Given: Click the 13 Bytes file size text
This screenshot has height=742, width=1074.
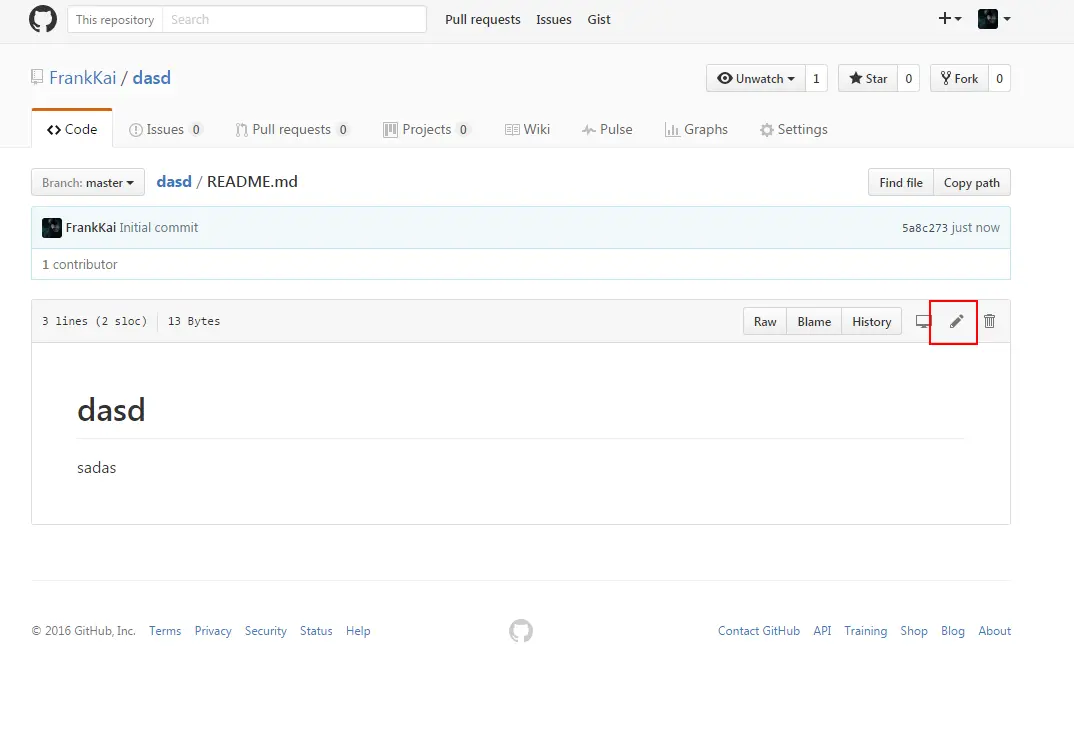Looking at the screenshot, I should click(x=194, y=321).
